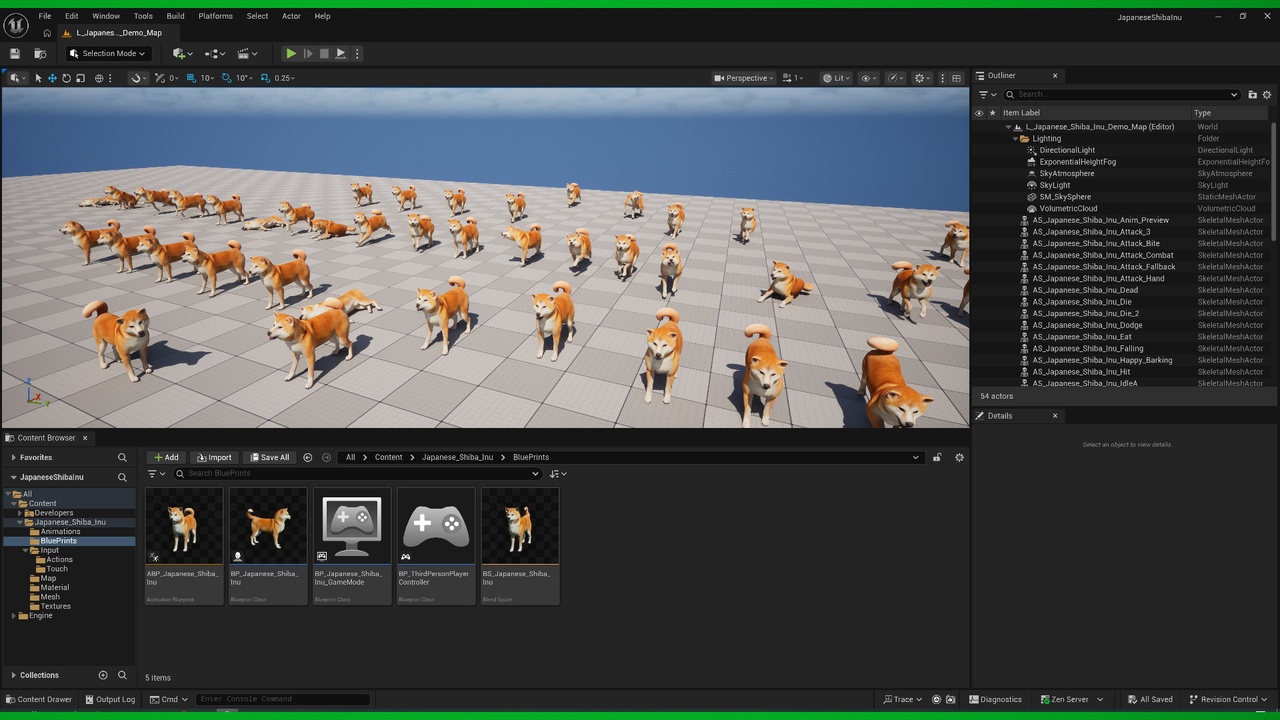The image size is (1280, 720).
Task: Toggle visibility eye column in Outliner header
Action: click(979, 113)
